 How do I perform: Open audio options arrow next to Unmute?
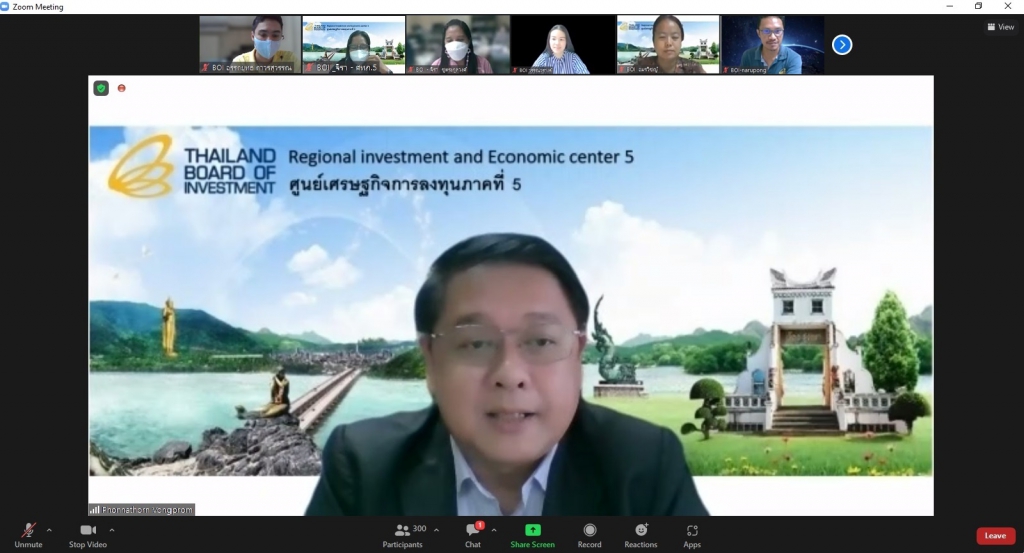[x=49, y=530]
